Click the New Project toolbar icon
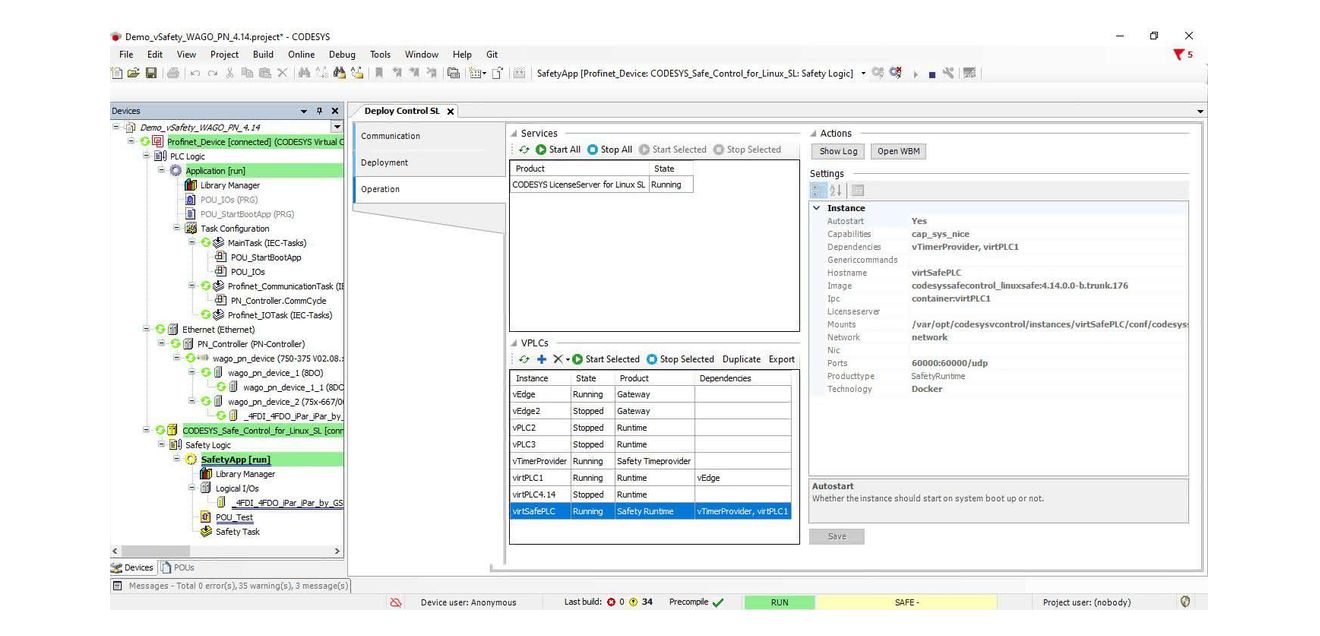The image size is (1320, 636). [x=117, y=73]
